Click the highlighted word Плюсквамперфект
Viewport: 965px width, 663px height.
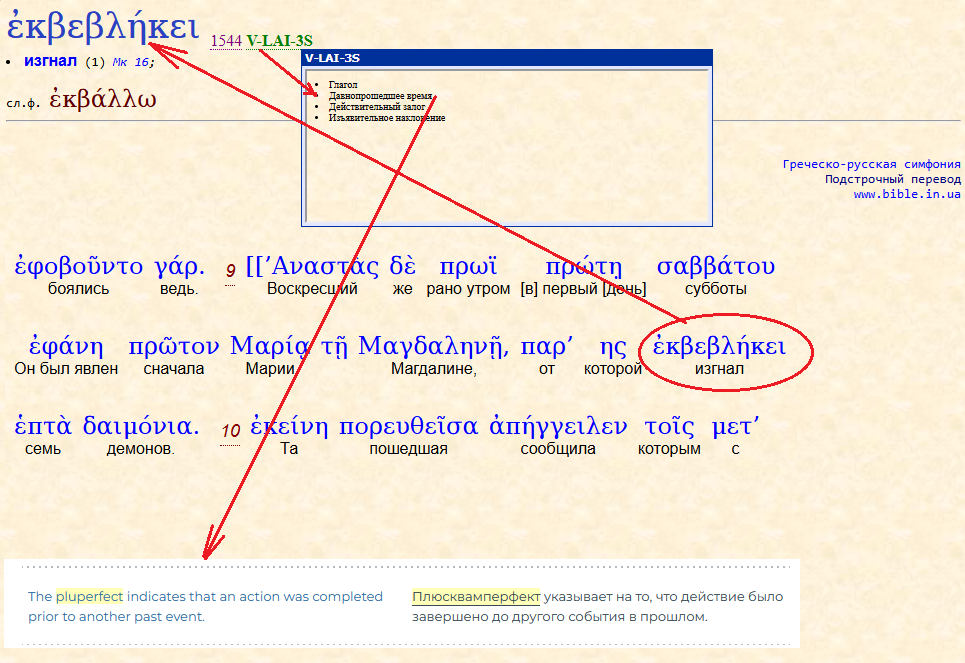475,596
